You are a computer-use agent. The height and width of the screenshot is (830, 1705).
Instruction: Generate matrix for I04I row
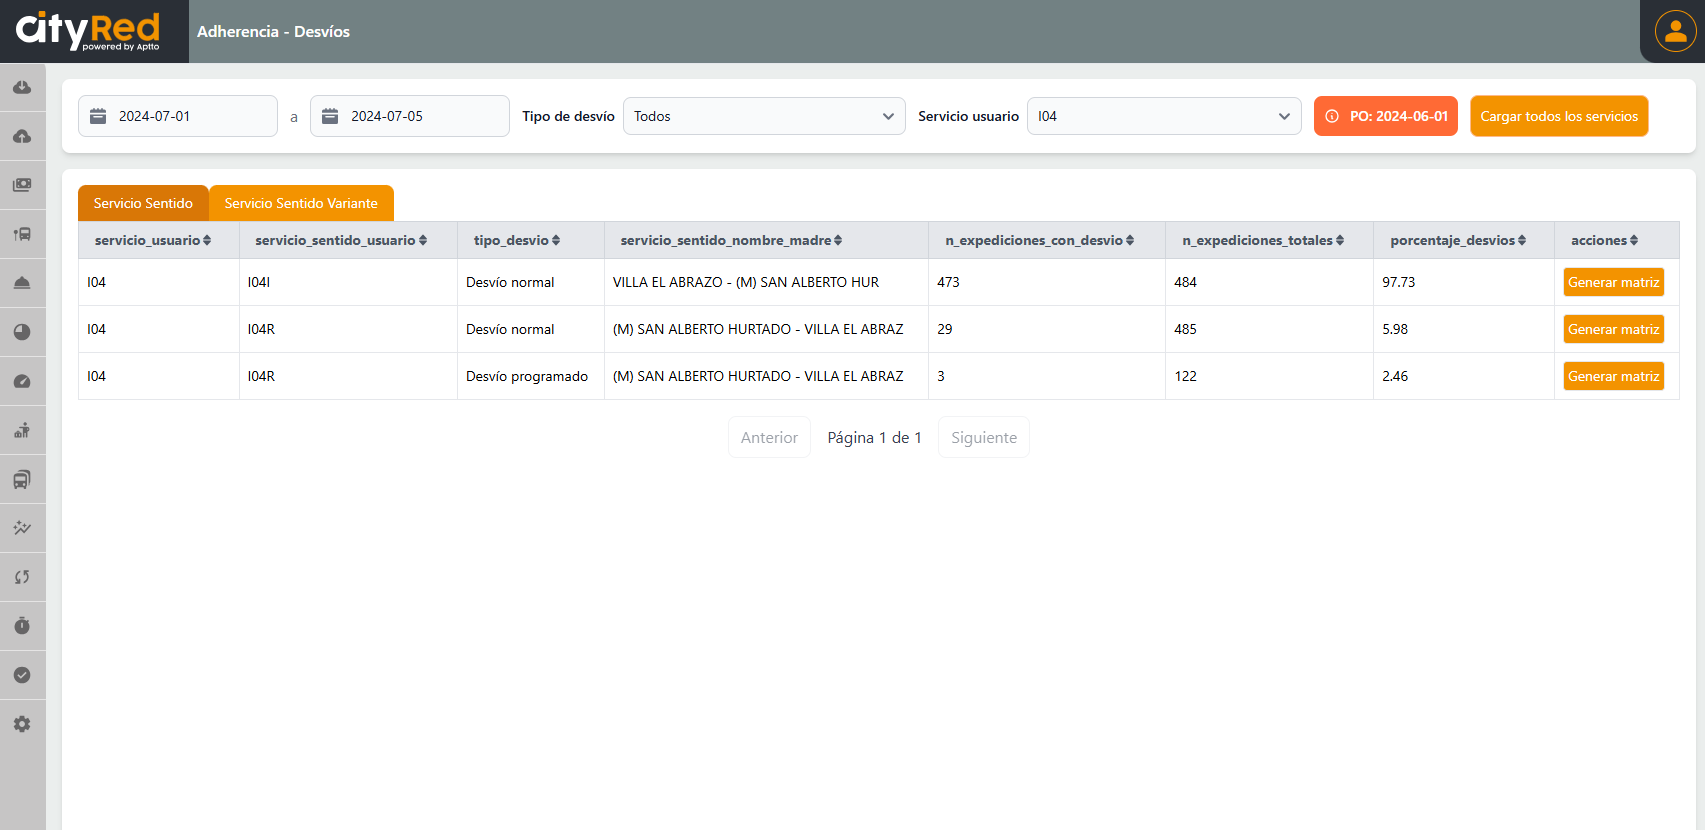coord(1613,282)
